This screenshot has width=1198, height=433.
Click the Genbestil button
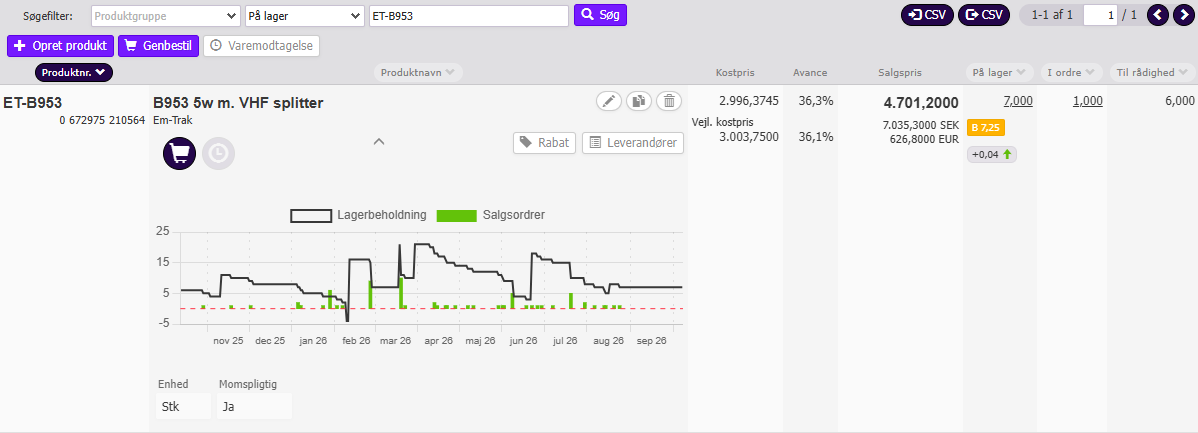tap(158, 46)
